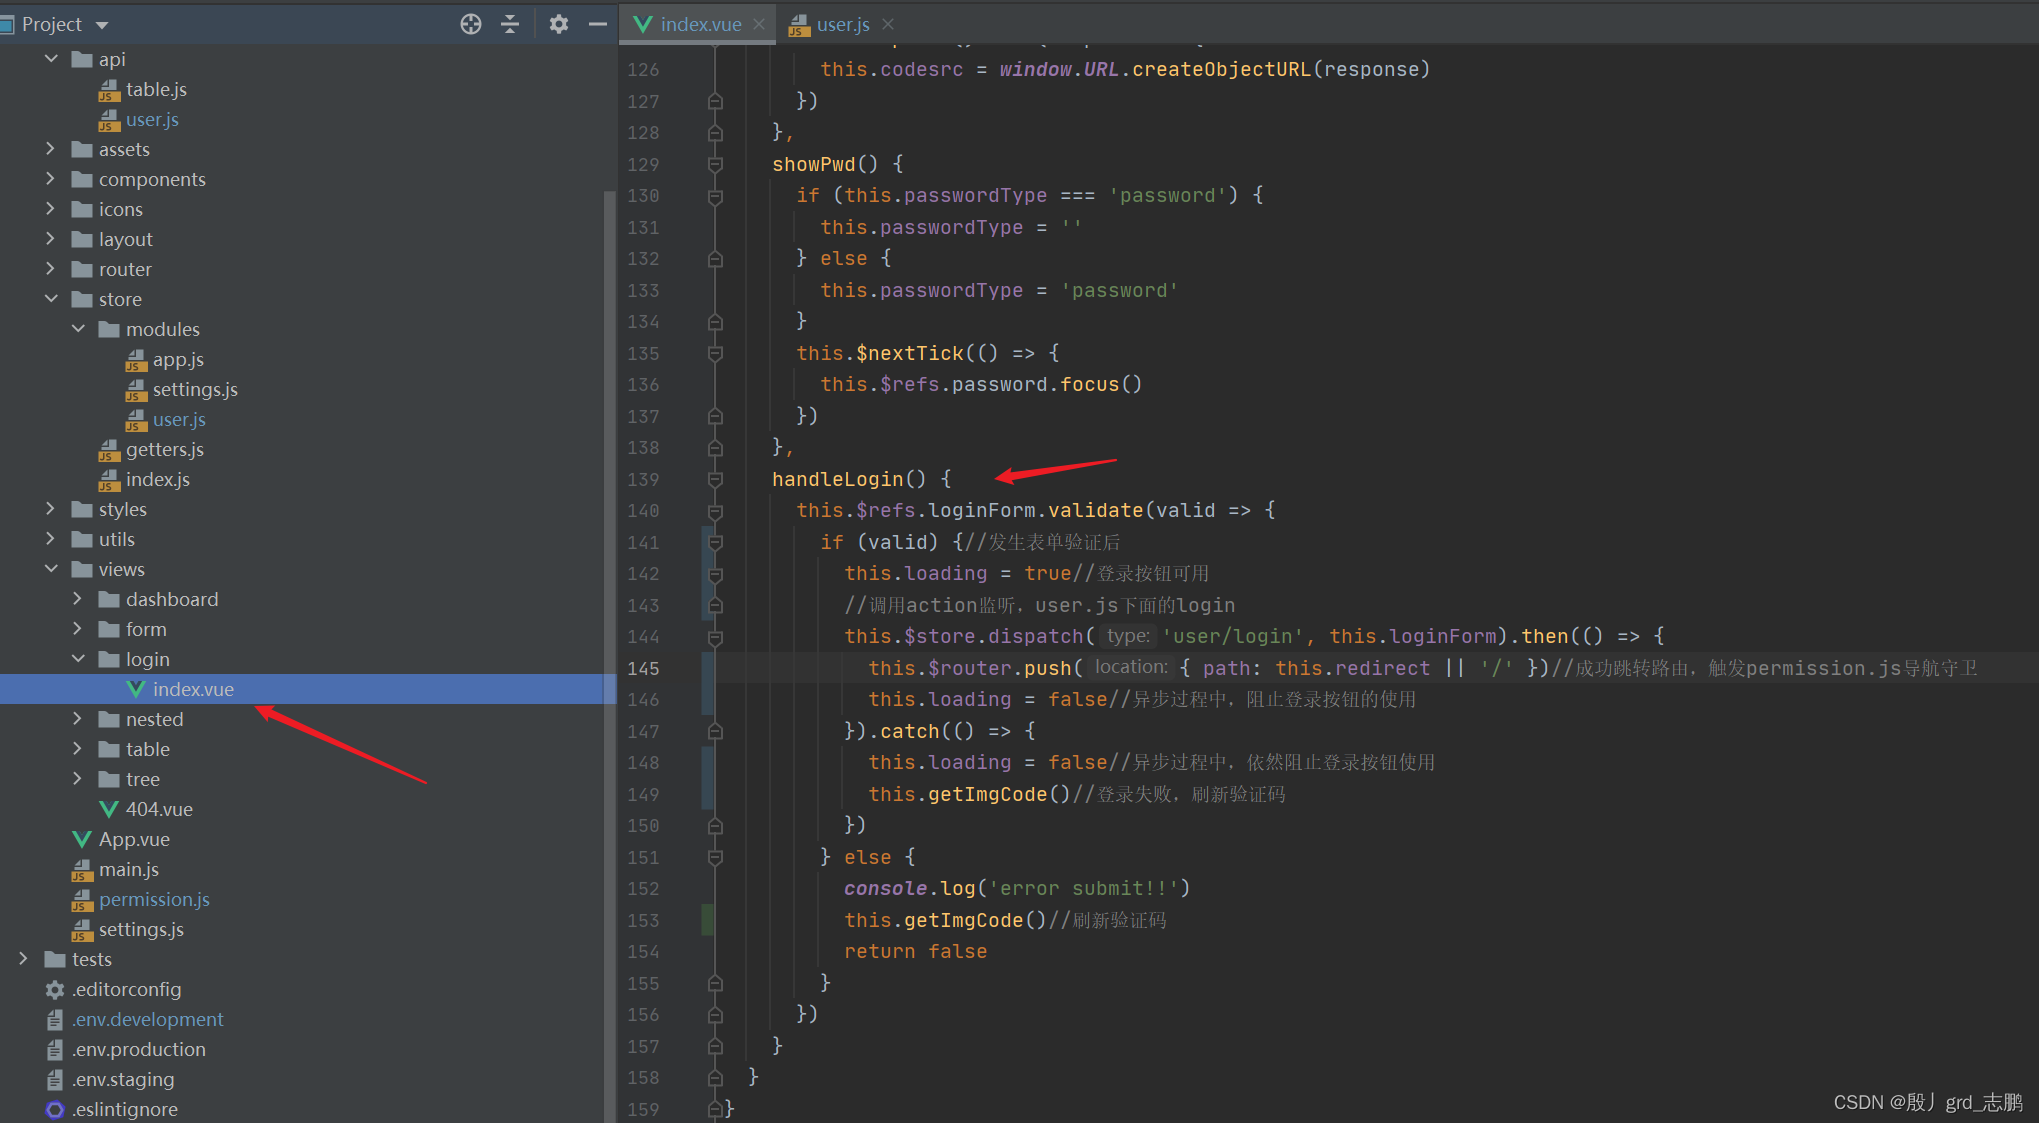Screen dimensions: 2039x1123
Task: Click handleLogin method name in editor
Action: 837,479
